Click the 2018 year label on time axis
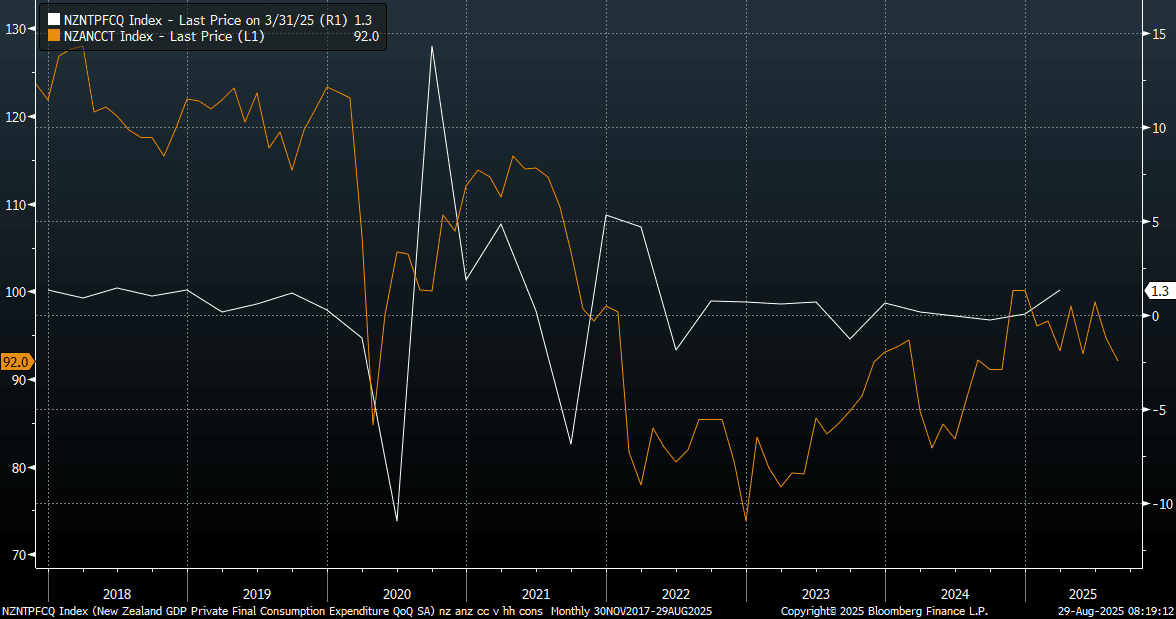1176x619 pixels. click(x=117, y=594)
